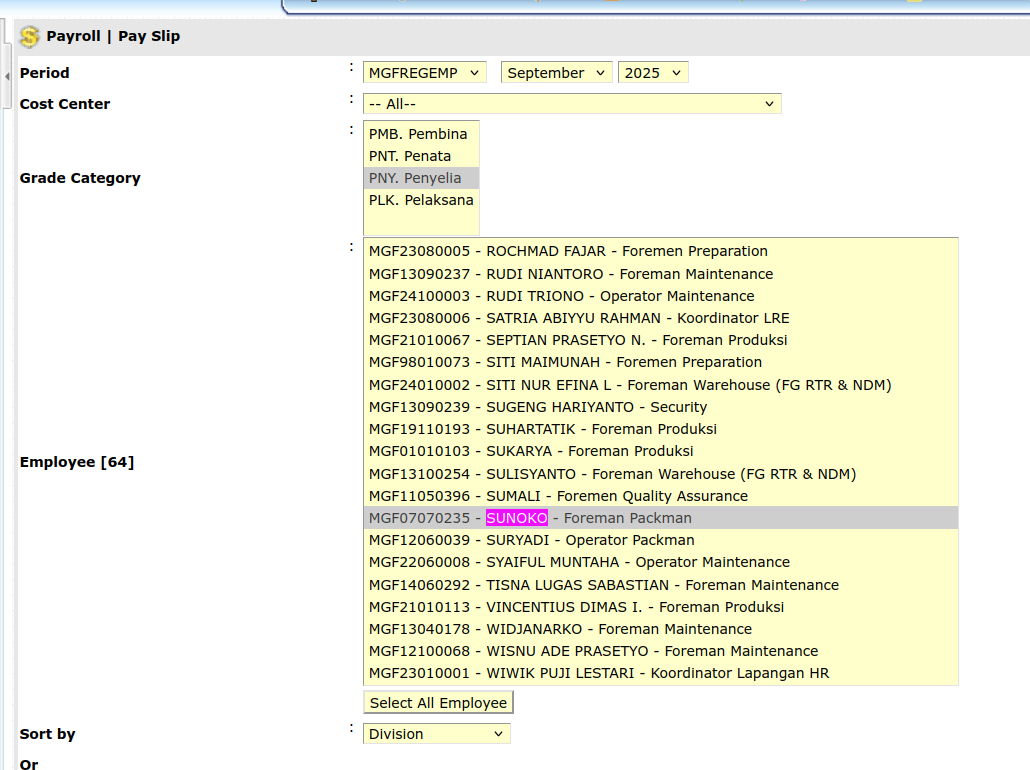Expand the Cost Center dropdown
This screenshot has height=770, width=1030.
(x=572, y=104)
